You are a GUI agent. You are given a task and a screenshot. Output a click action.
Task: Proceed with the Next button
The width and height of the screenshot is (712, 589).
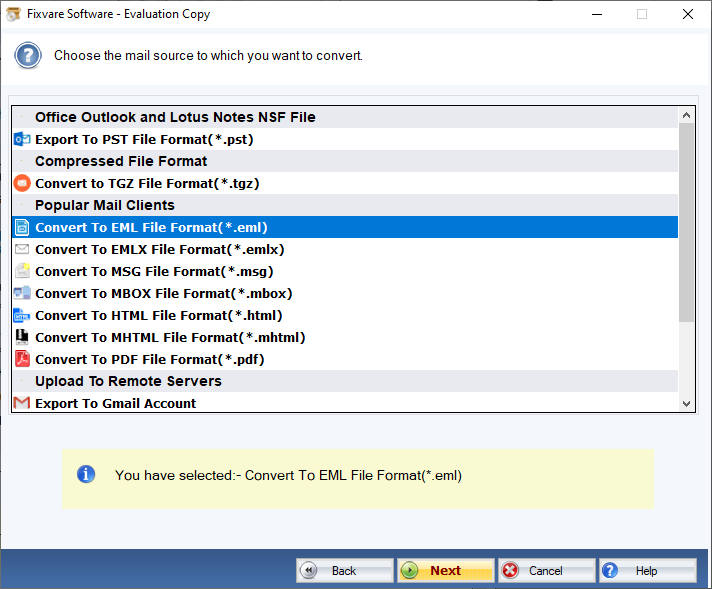(x=445, y=570)
